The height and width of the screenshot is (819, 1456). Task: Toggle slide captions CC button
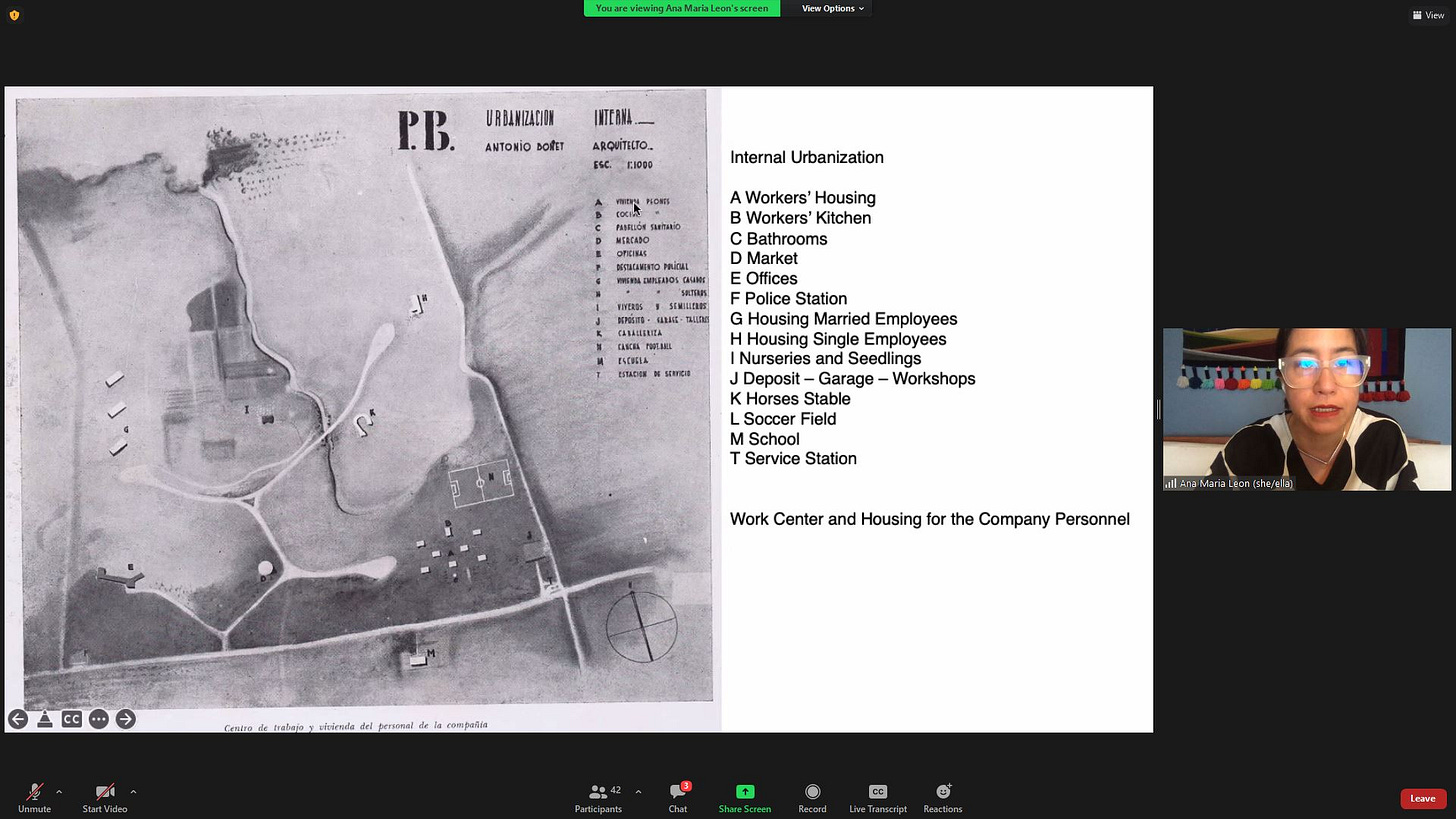(71, 719)
